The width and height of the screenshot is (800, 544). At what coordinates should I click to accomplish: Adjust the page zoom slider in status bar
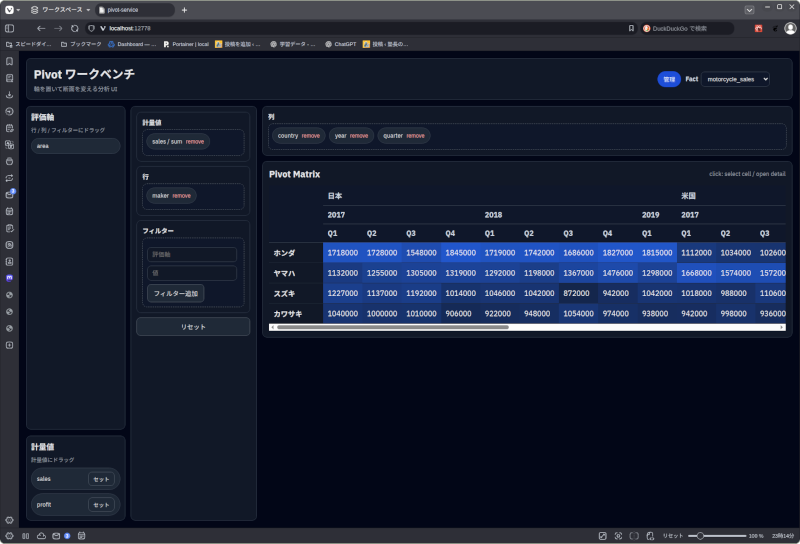(720, 536)
